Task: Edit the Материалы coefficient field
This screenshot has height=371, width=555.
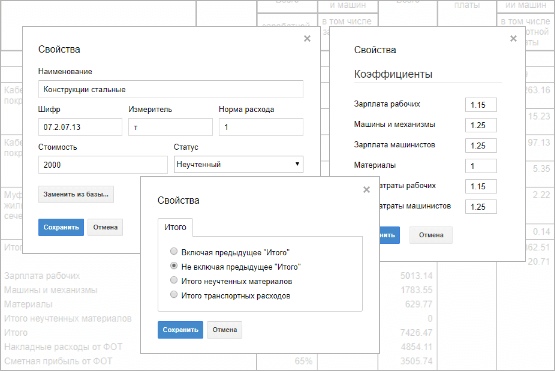Action: point(481,166)
